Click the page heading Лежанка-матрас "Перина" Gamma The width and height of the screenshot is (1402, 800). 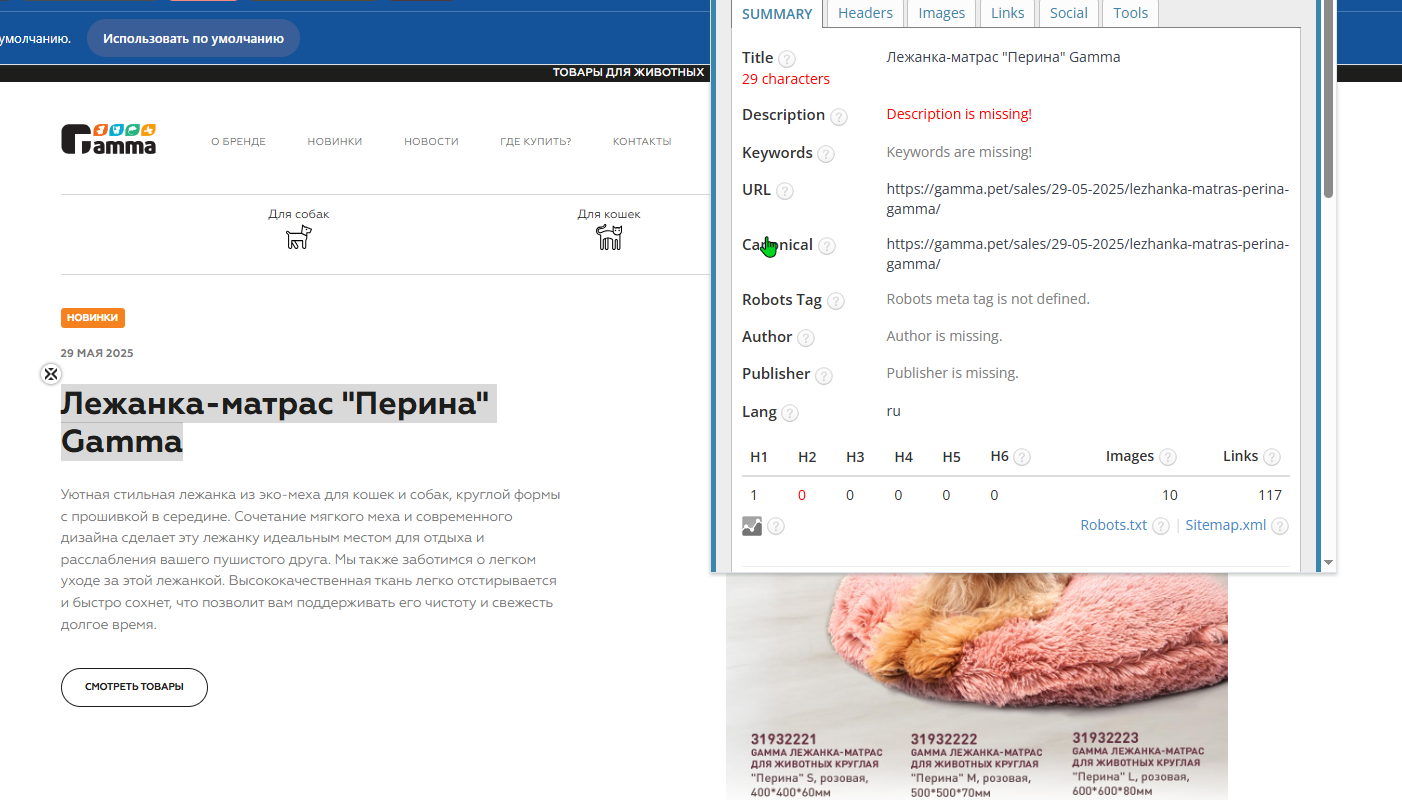[278, 422]
